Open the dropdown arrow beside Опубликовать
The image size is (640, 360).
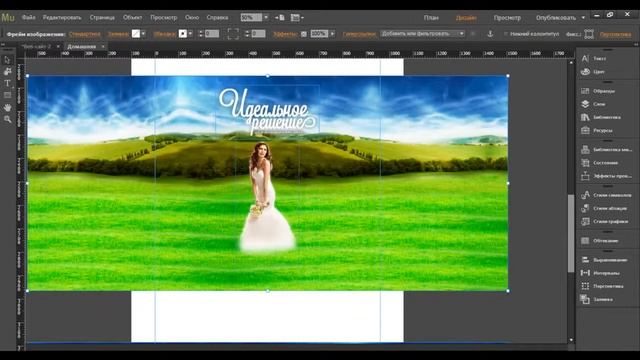pos(583,18)
